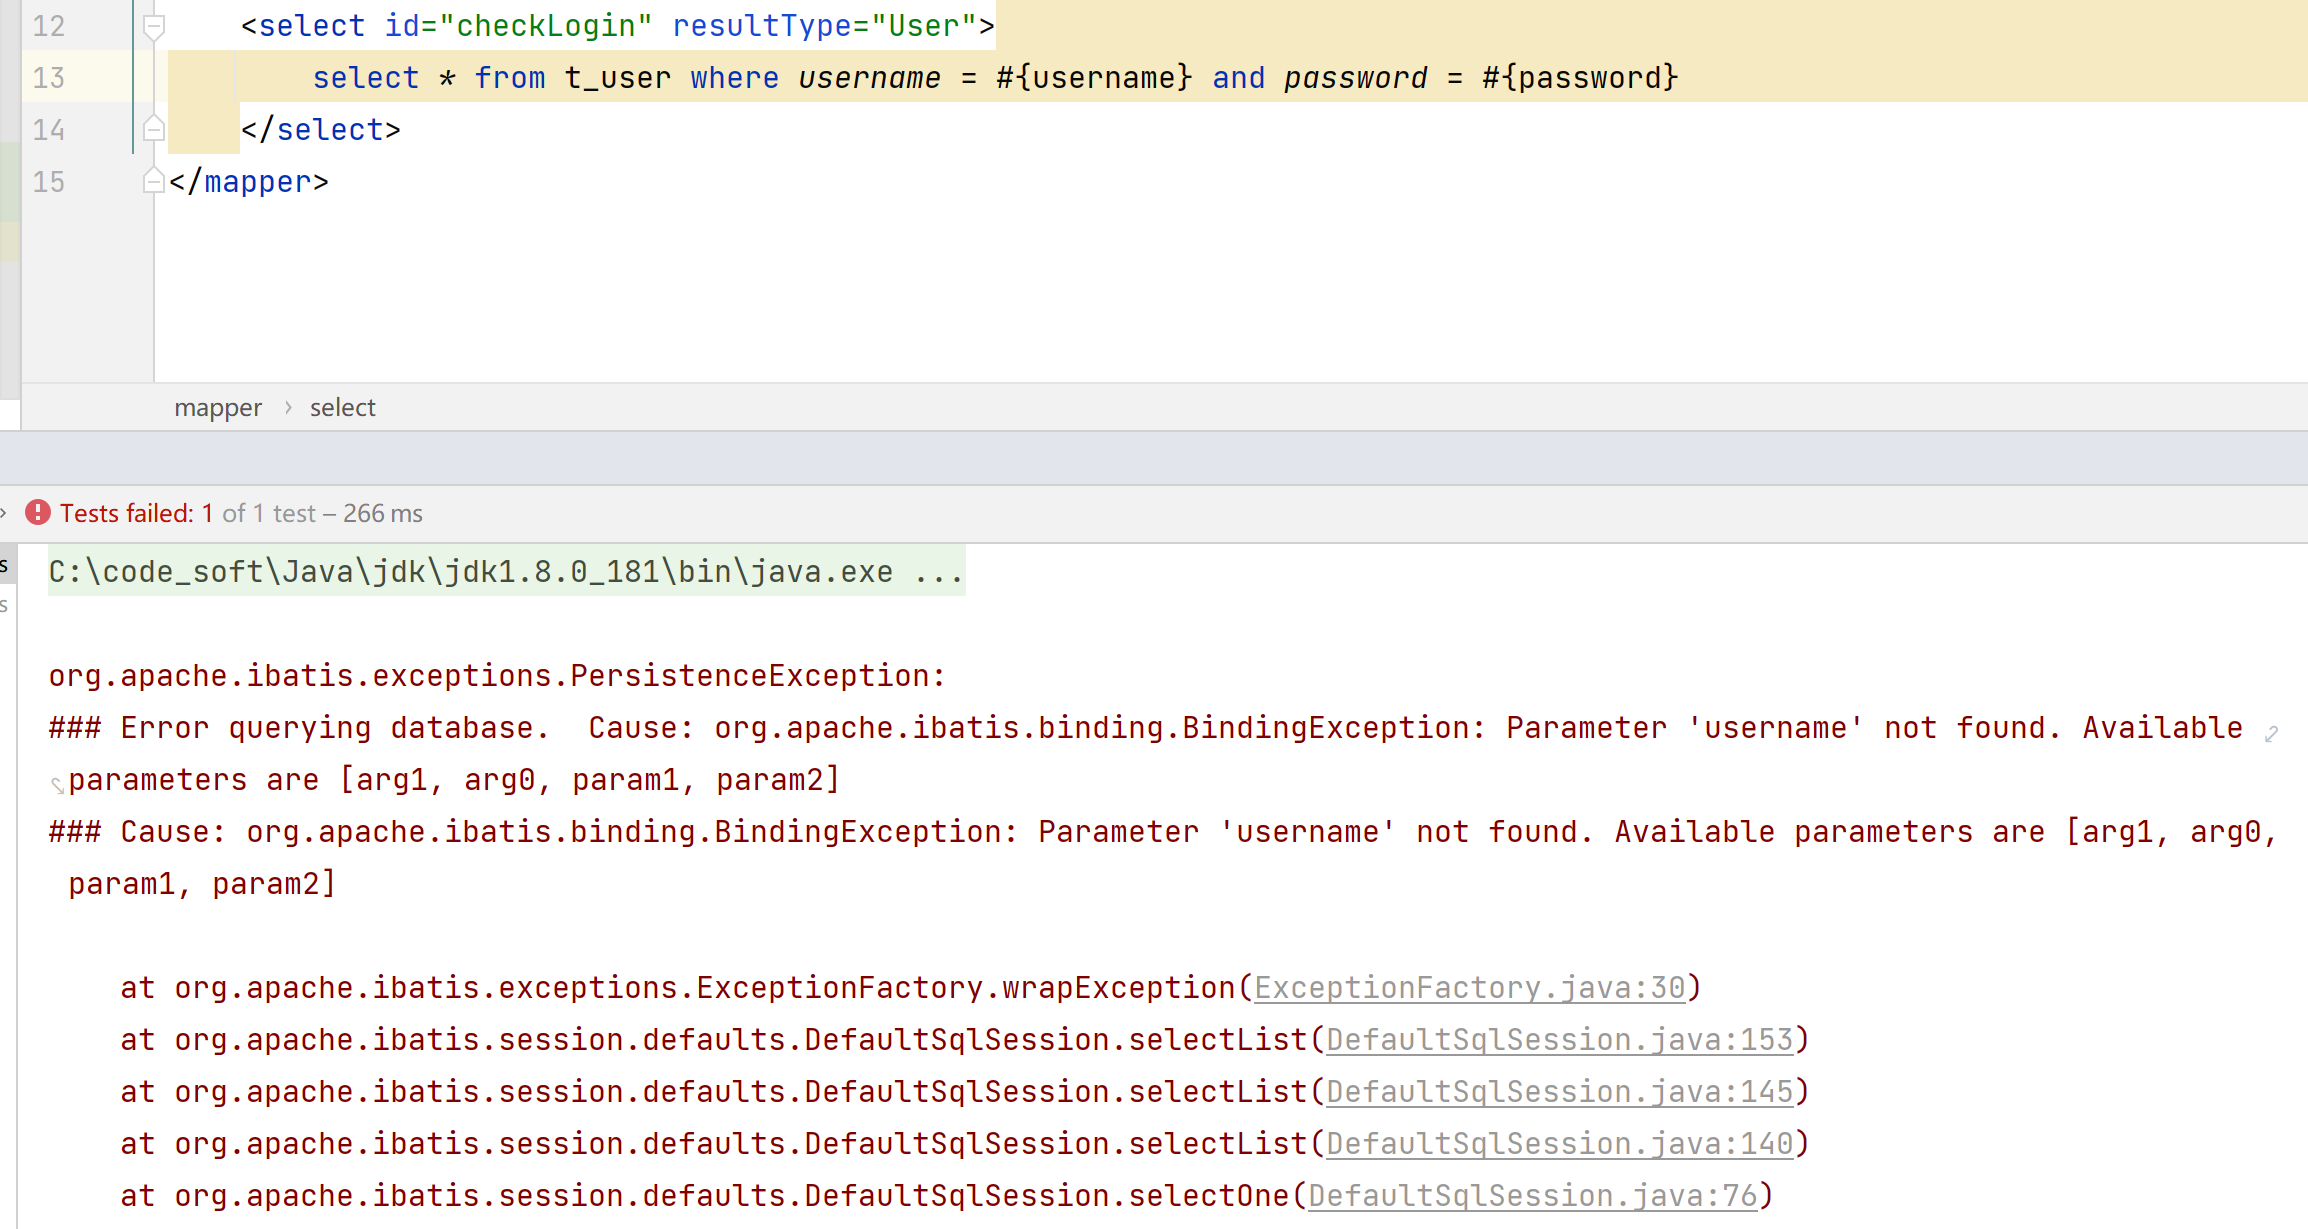Click the closing </select> tag

[320, 130]
